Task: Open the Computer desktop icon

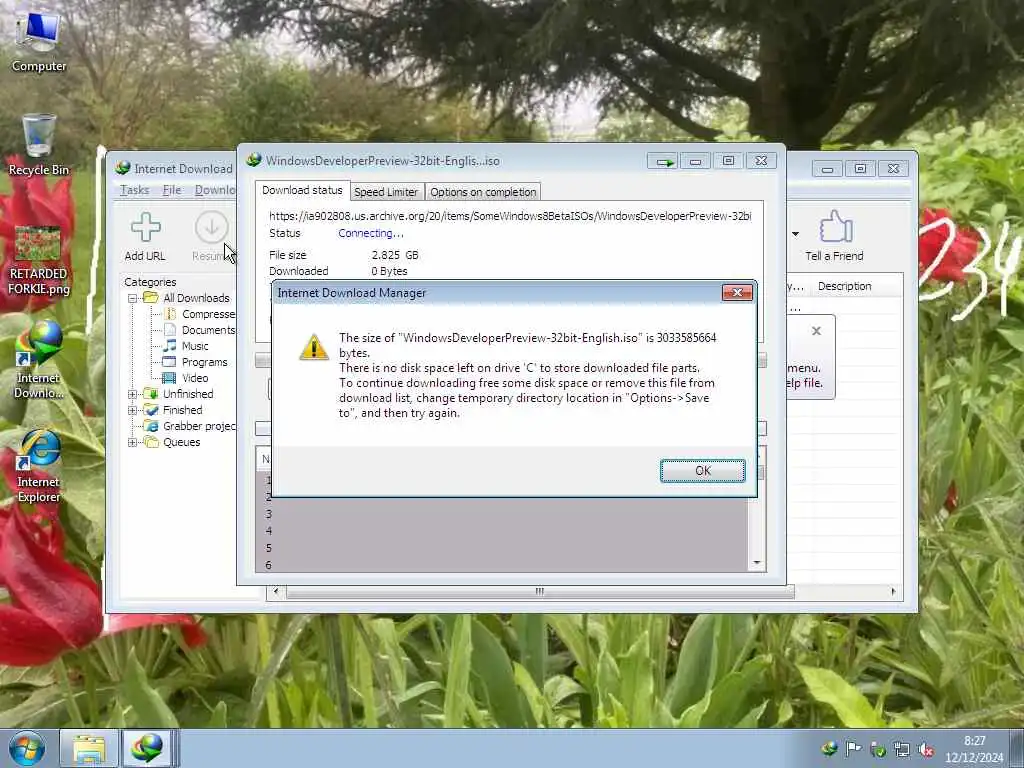Action: [x=39, y=40]
